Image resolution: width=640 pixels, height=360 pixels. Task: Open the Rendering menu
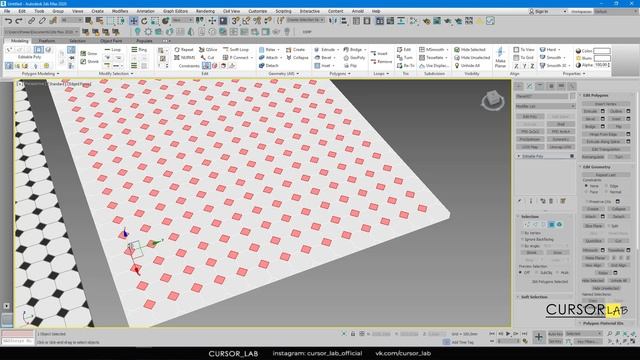click(205, 11)
